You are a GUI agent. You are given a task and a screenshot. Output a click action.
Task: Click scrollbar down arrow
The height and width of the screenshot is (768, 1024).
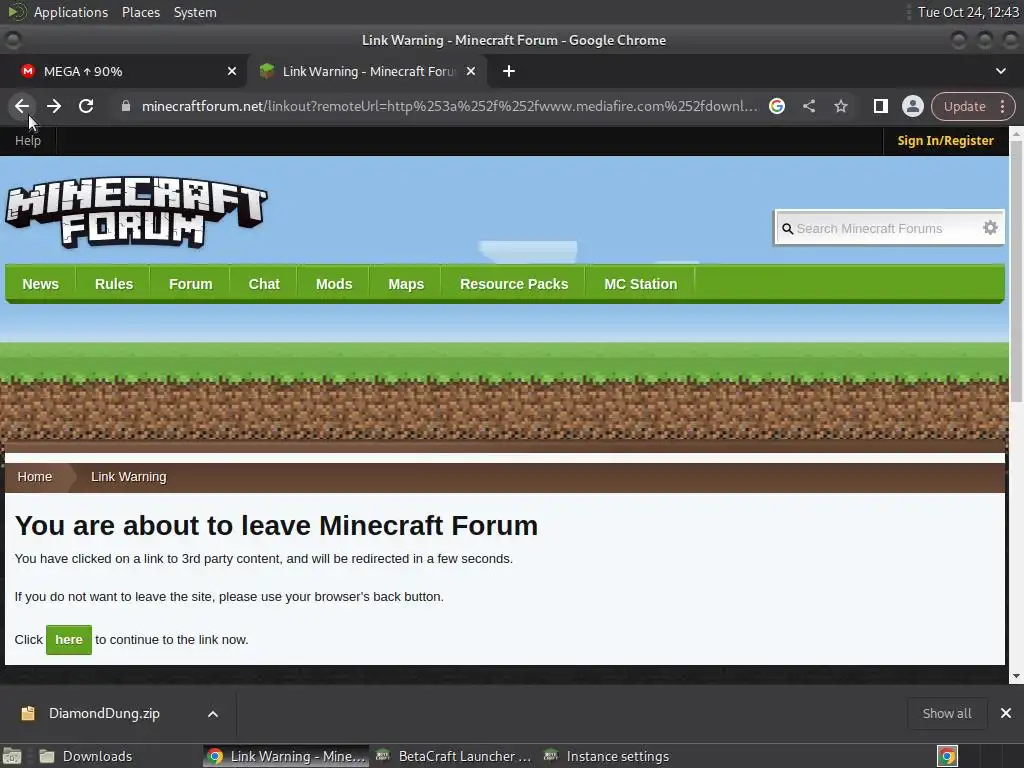1016,677
